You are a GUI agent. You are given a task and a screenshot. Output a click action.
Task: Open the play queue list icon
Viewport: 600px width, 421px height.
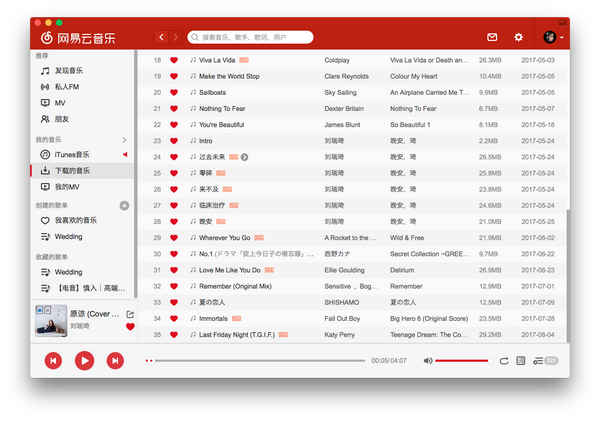[545, 361]
